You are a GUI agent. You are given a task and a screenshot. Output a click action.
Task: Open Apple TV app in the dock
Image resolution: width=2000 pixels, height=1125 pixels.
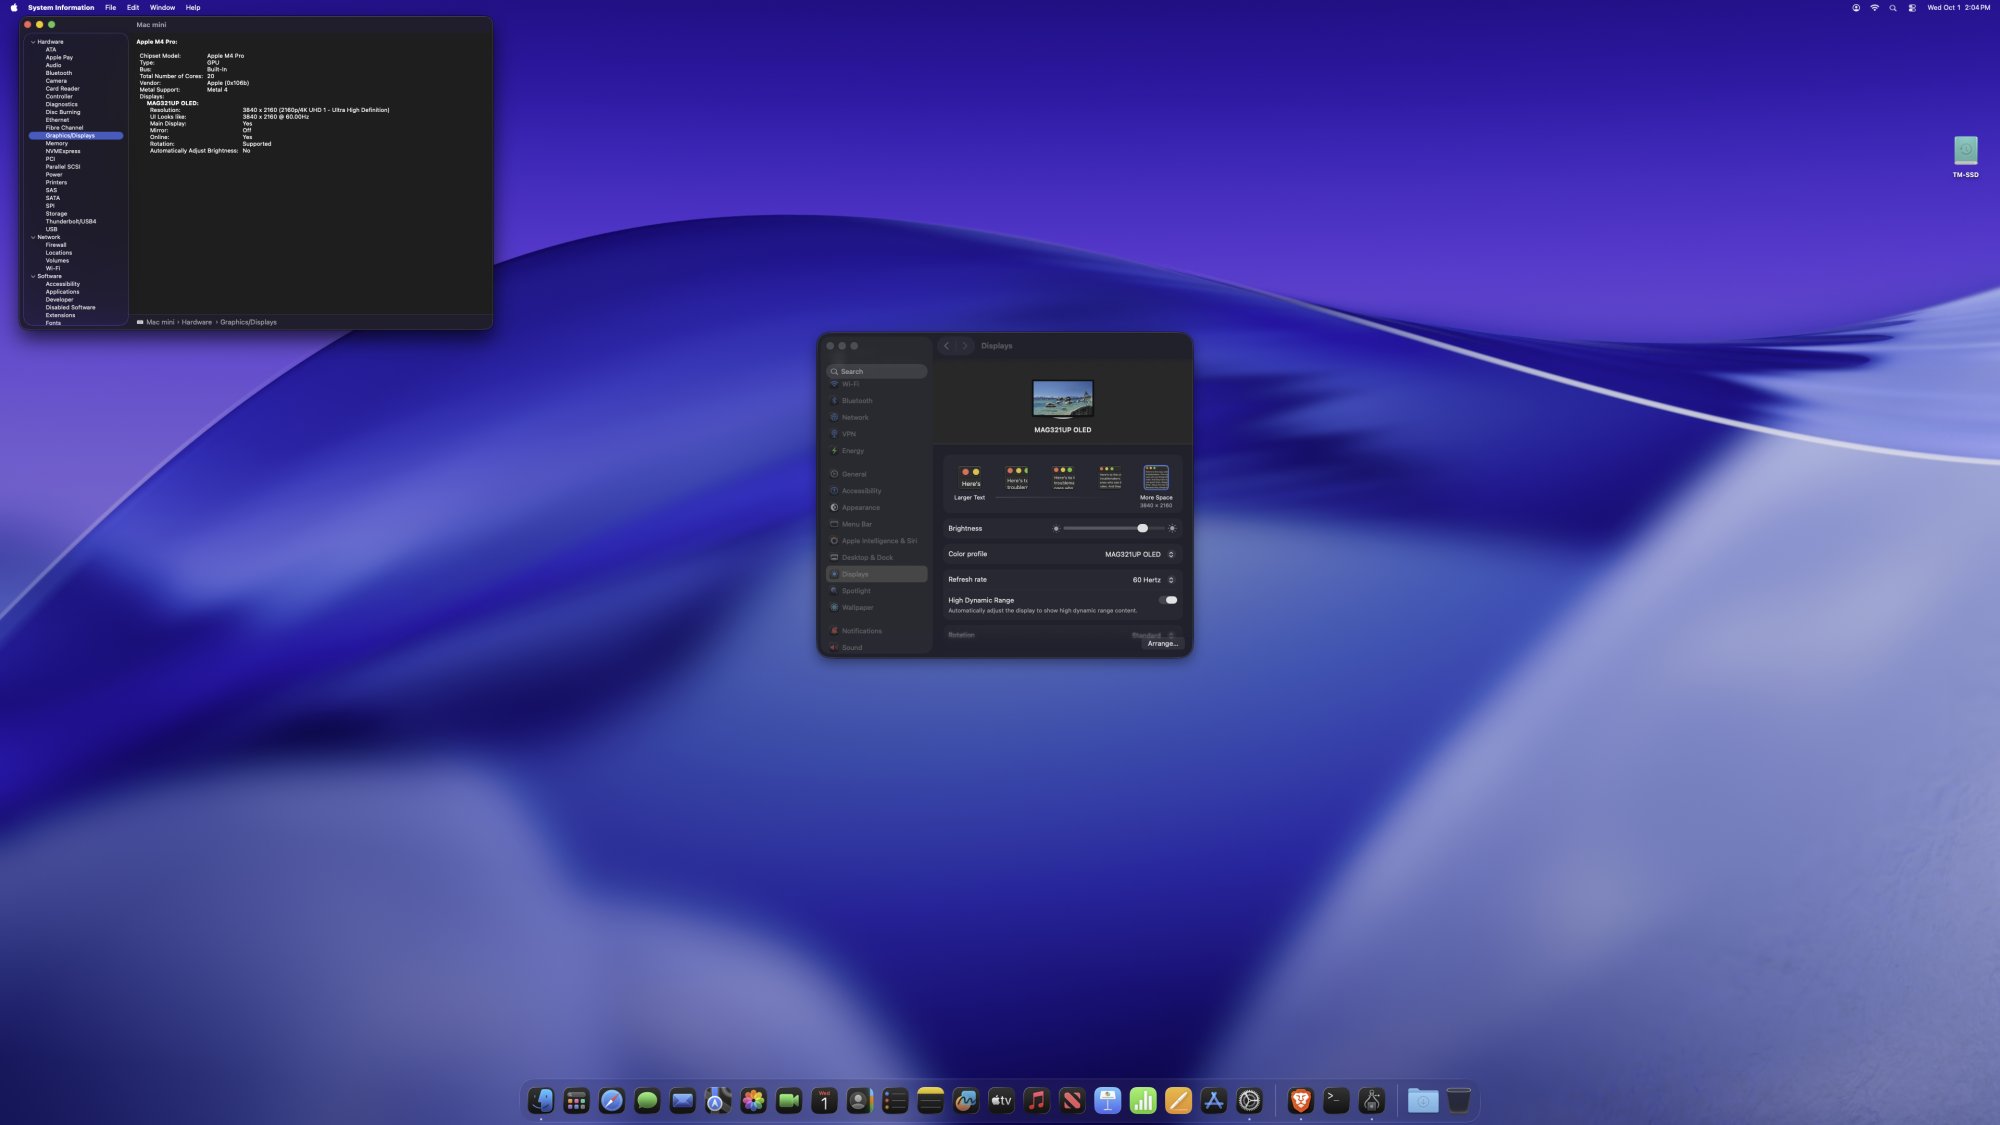(x=1001, y=1101)
